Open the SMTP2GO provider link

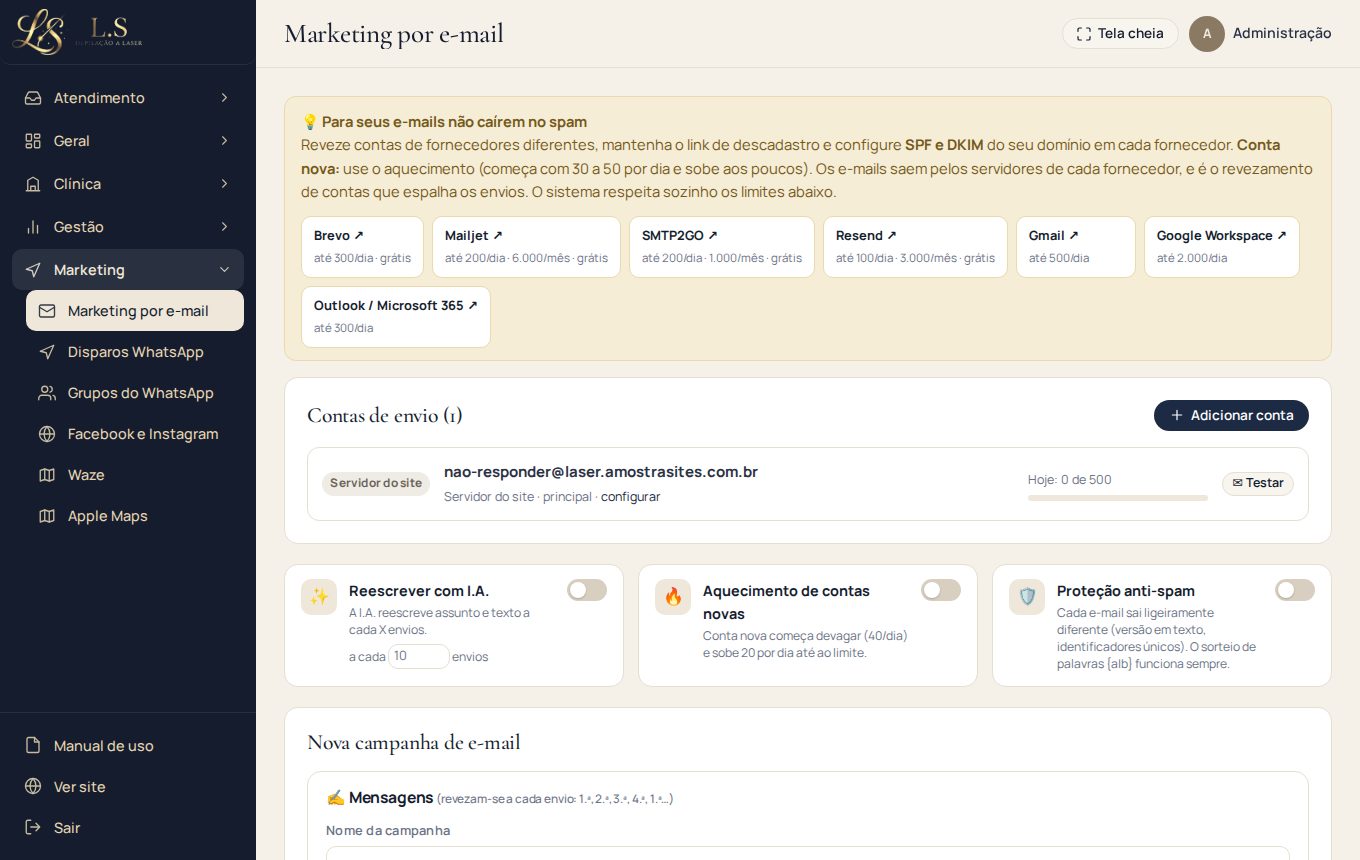coord(722,247)
